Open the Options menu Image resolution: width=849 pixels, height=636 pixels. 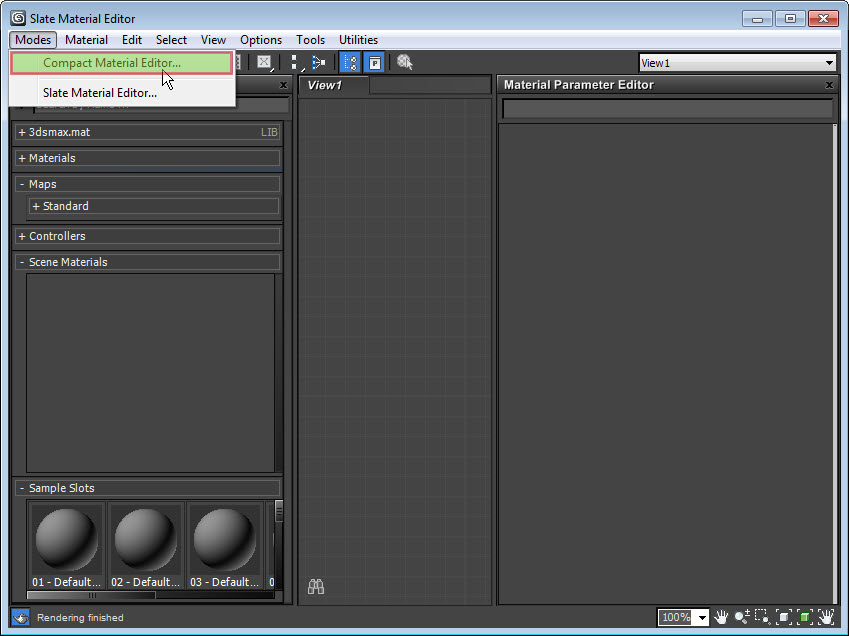click(261, 40)
